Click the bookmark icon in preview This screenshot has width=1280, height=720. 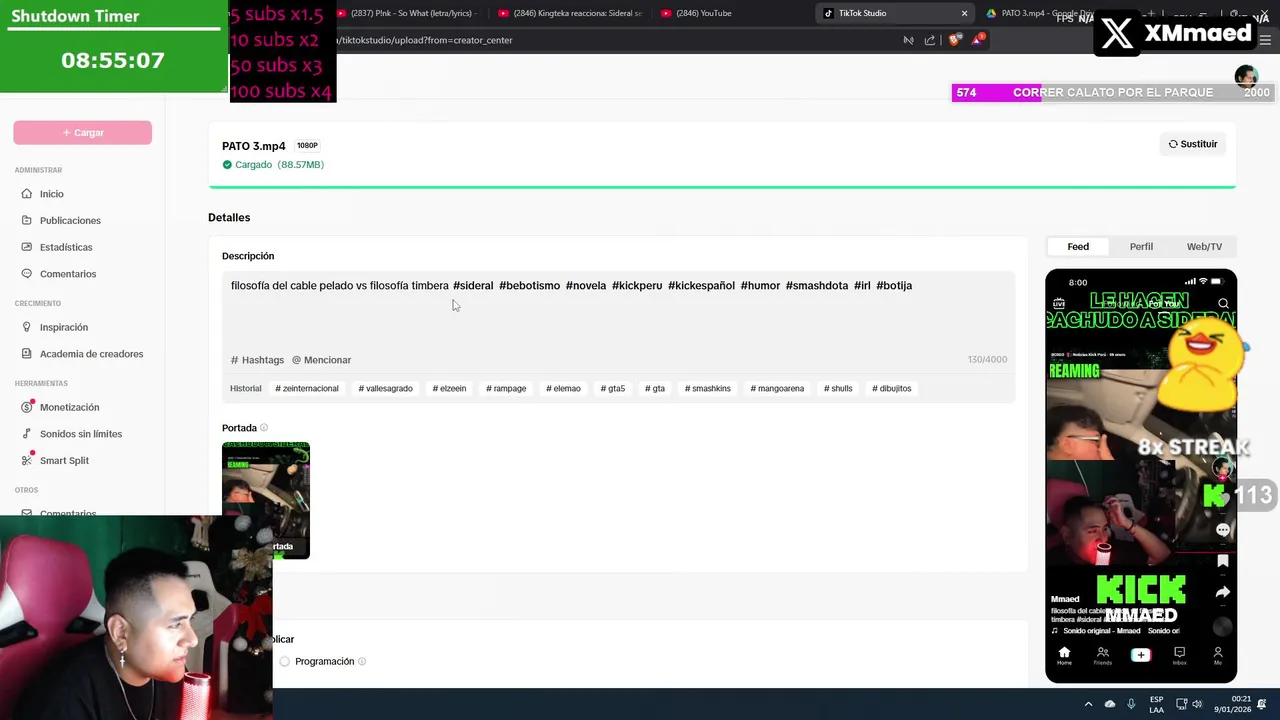pyautogui.click(x=1222, y=562)
